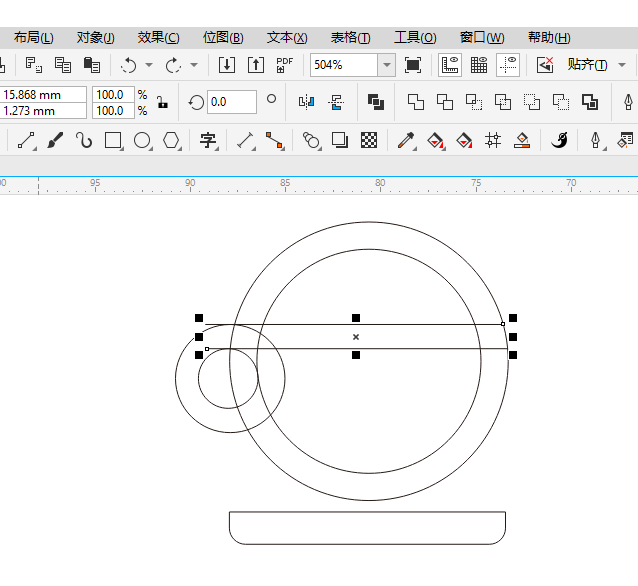
Task: Toggle the show grid button
Action: click(479, 65)
